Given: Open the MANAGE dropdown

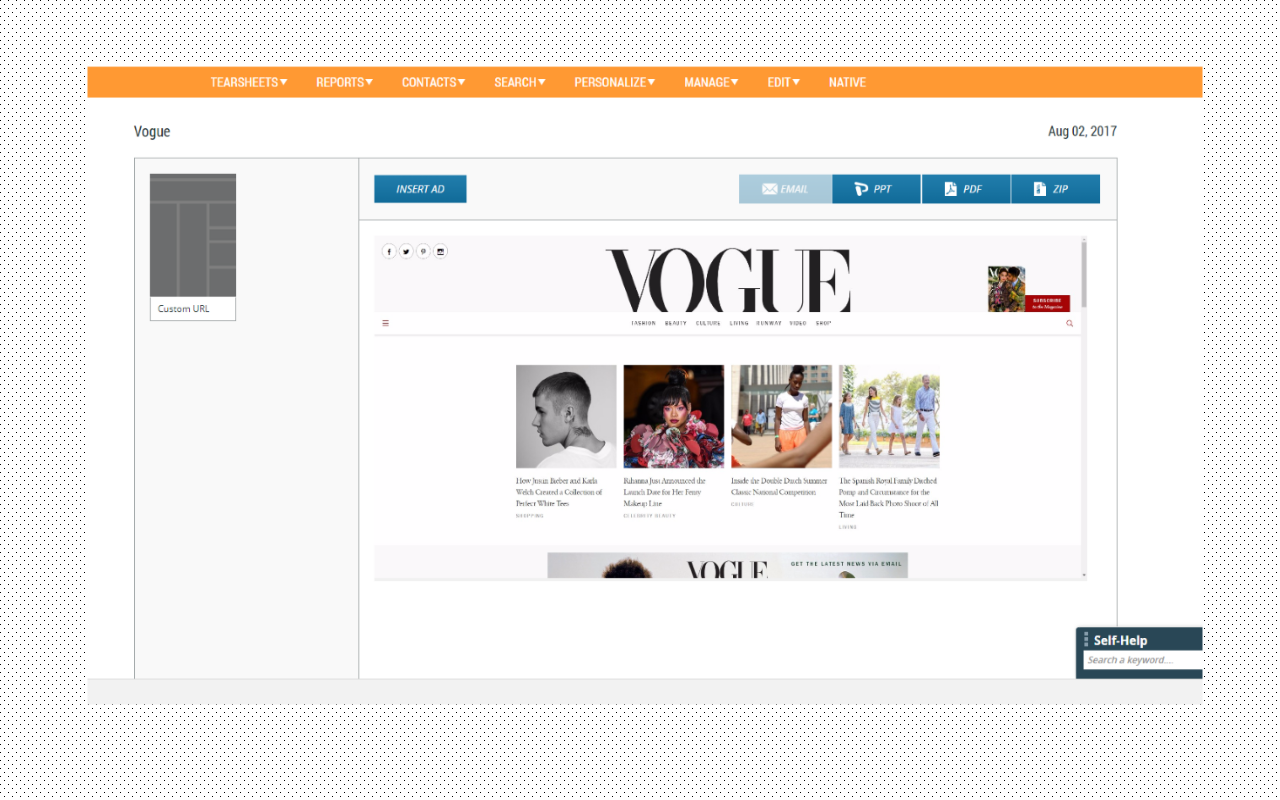Looking at the screenshot, I should [710, 82].
